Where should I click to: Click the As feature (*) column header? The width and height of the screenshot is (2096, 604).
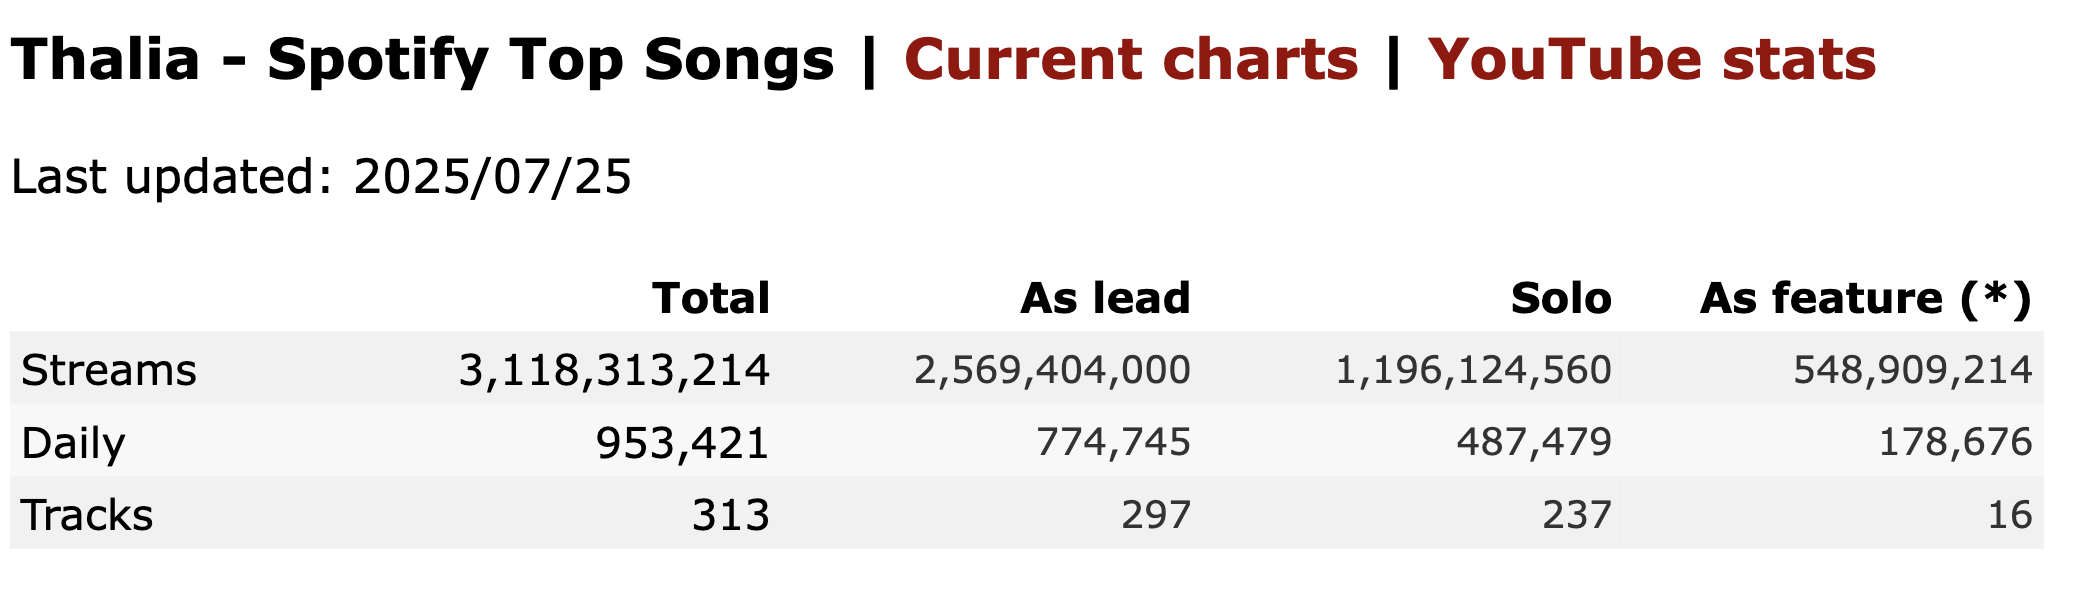point(1866,299)
